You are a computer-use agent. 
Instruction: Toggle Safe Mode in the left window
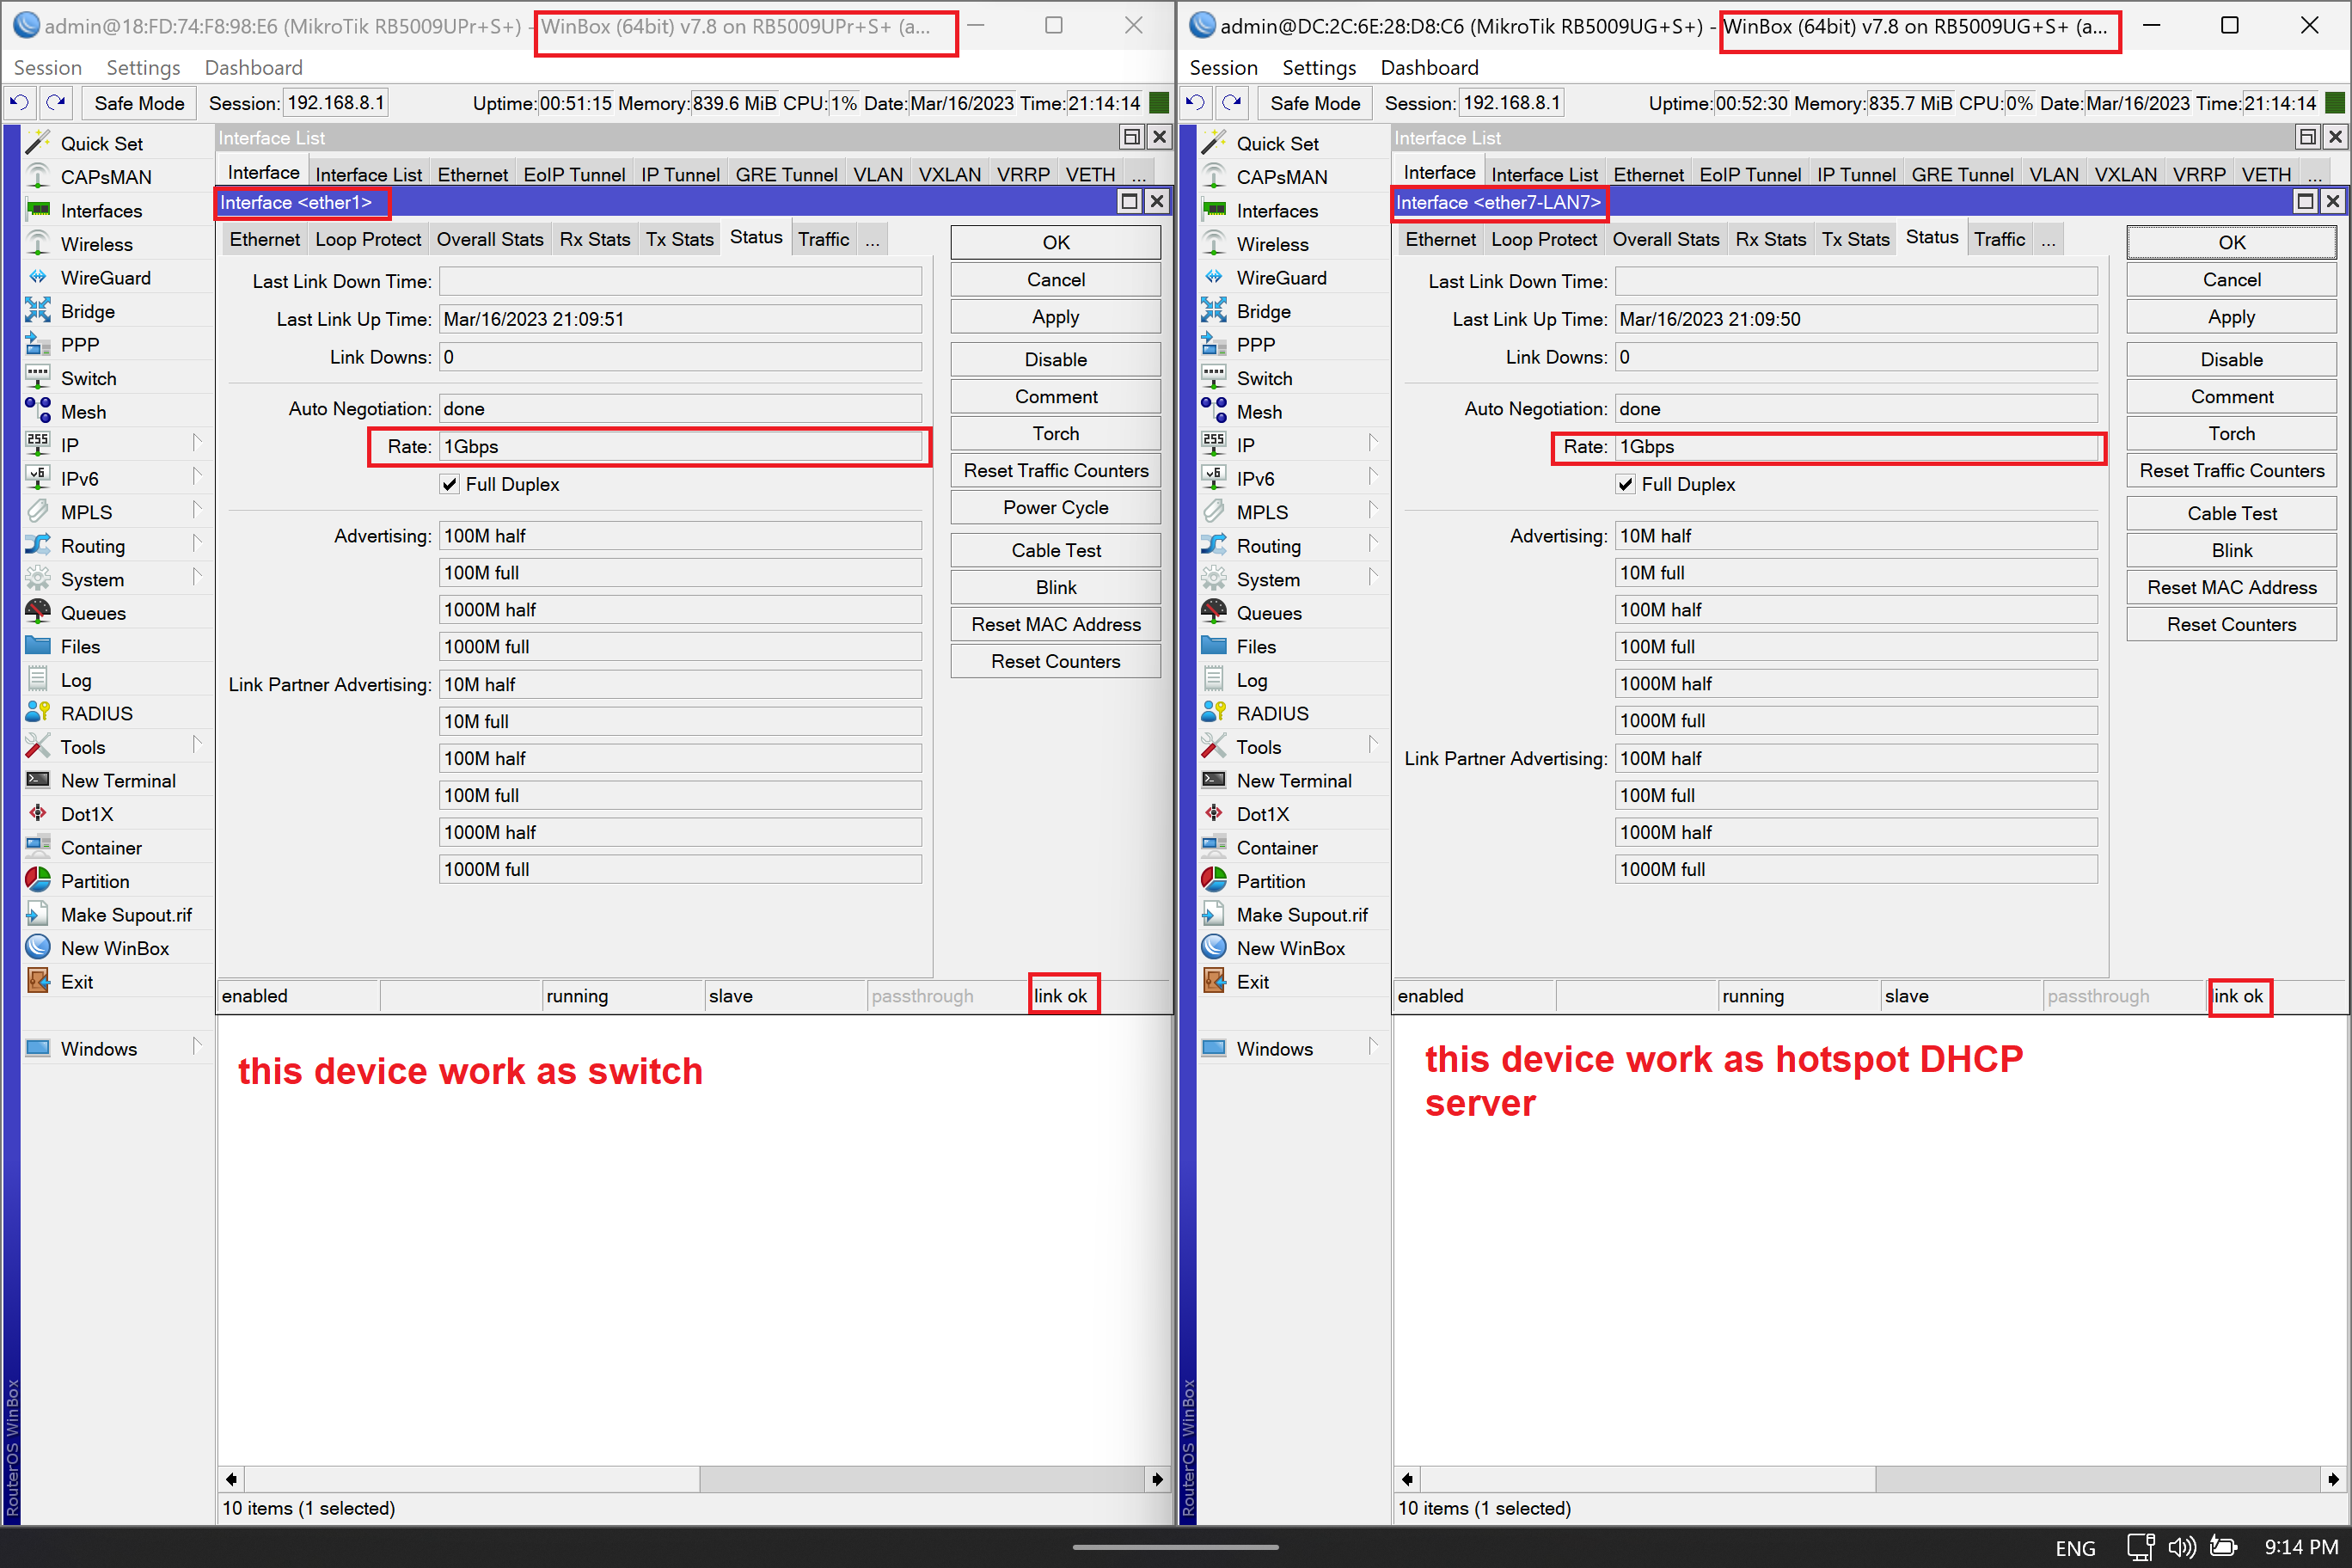139,103
